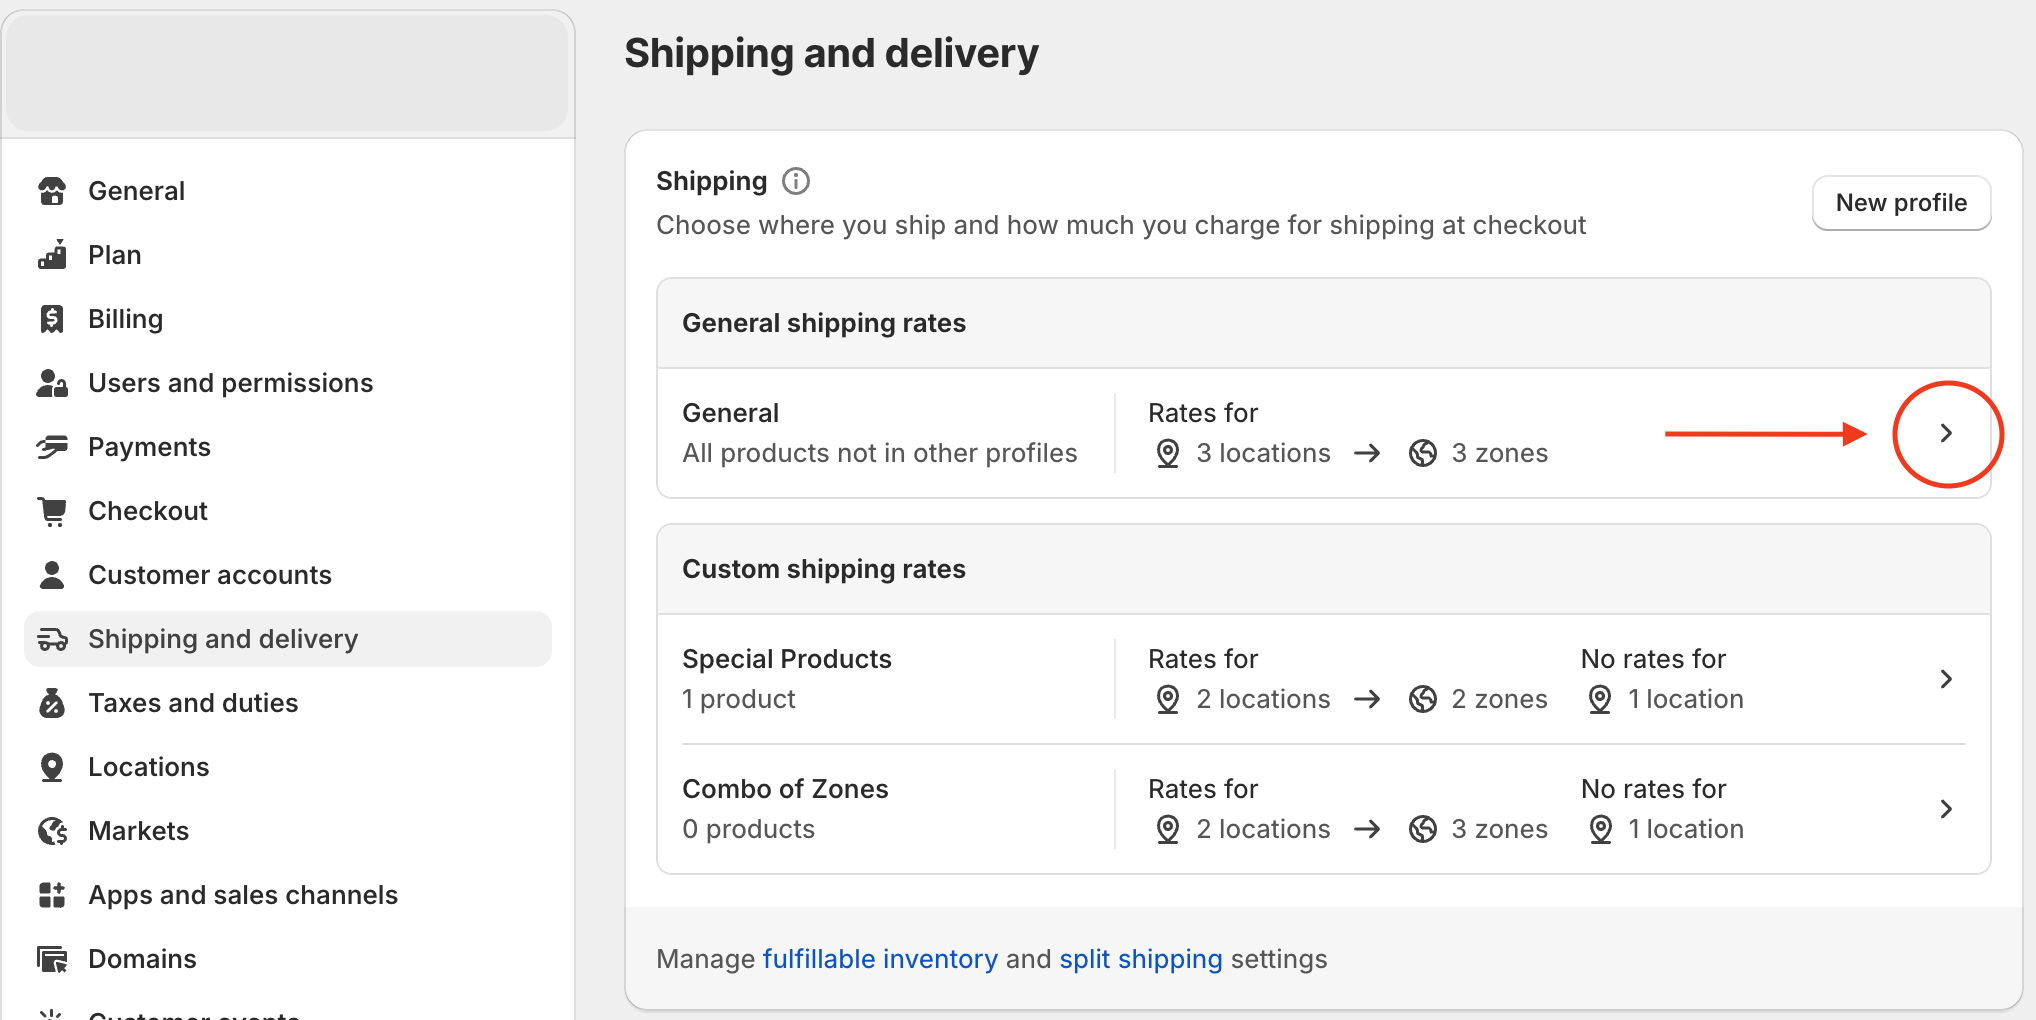
Task: Open Users and permissions settings
Action: tap(230, 383)
